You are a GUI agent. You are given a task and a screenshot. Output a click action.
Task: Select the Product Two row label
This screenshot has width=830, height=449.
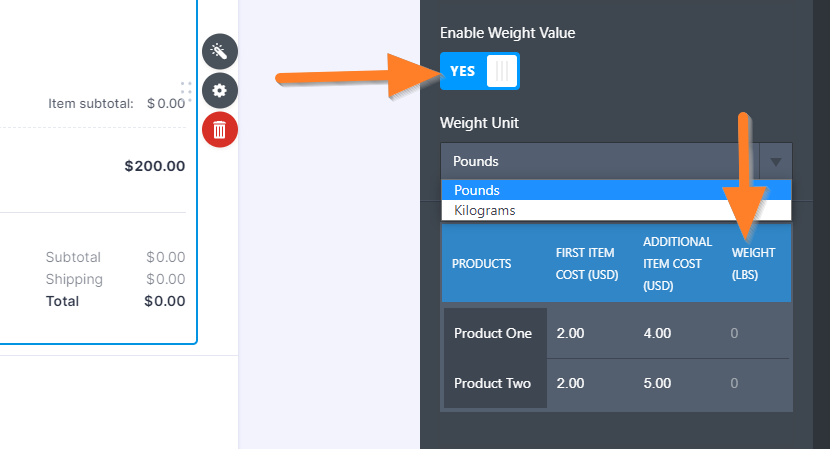click(x=493, y=383)
